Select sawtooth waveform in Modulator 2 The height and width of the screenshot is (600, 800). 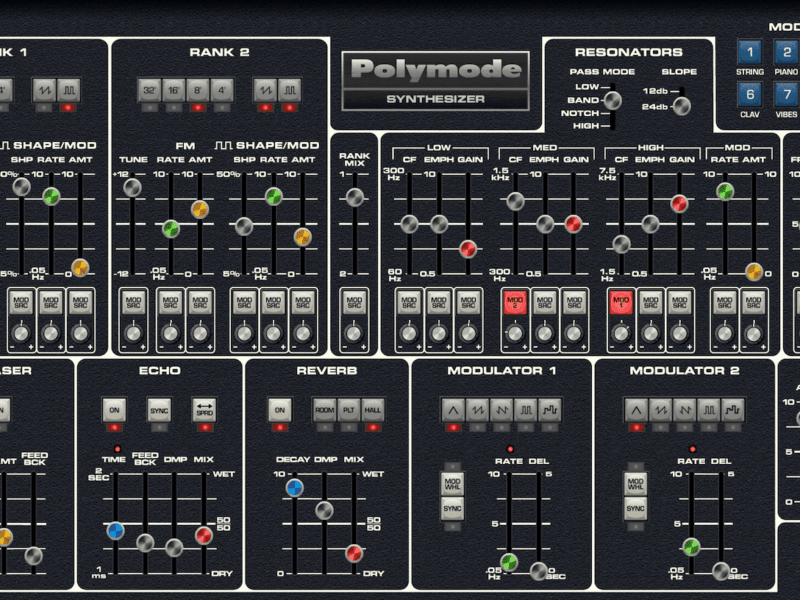(660, 410)
